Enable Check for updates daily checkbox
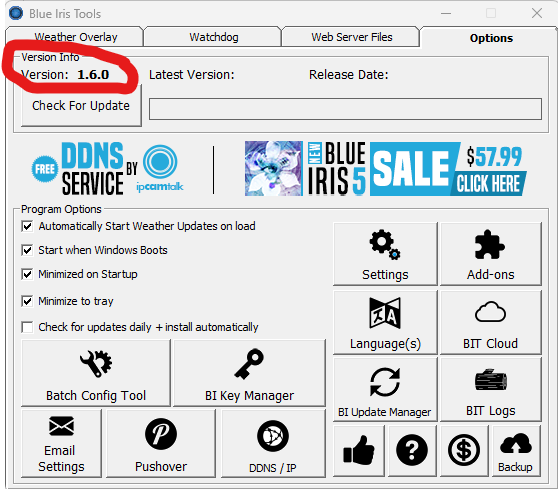The image size is (558, 489). click(27, 327)
